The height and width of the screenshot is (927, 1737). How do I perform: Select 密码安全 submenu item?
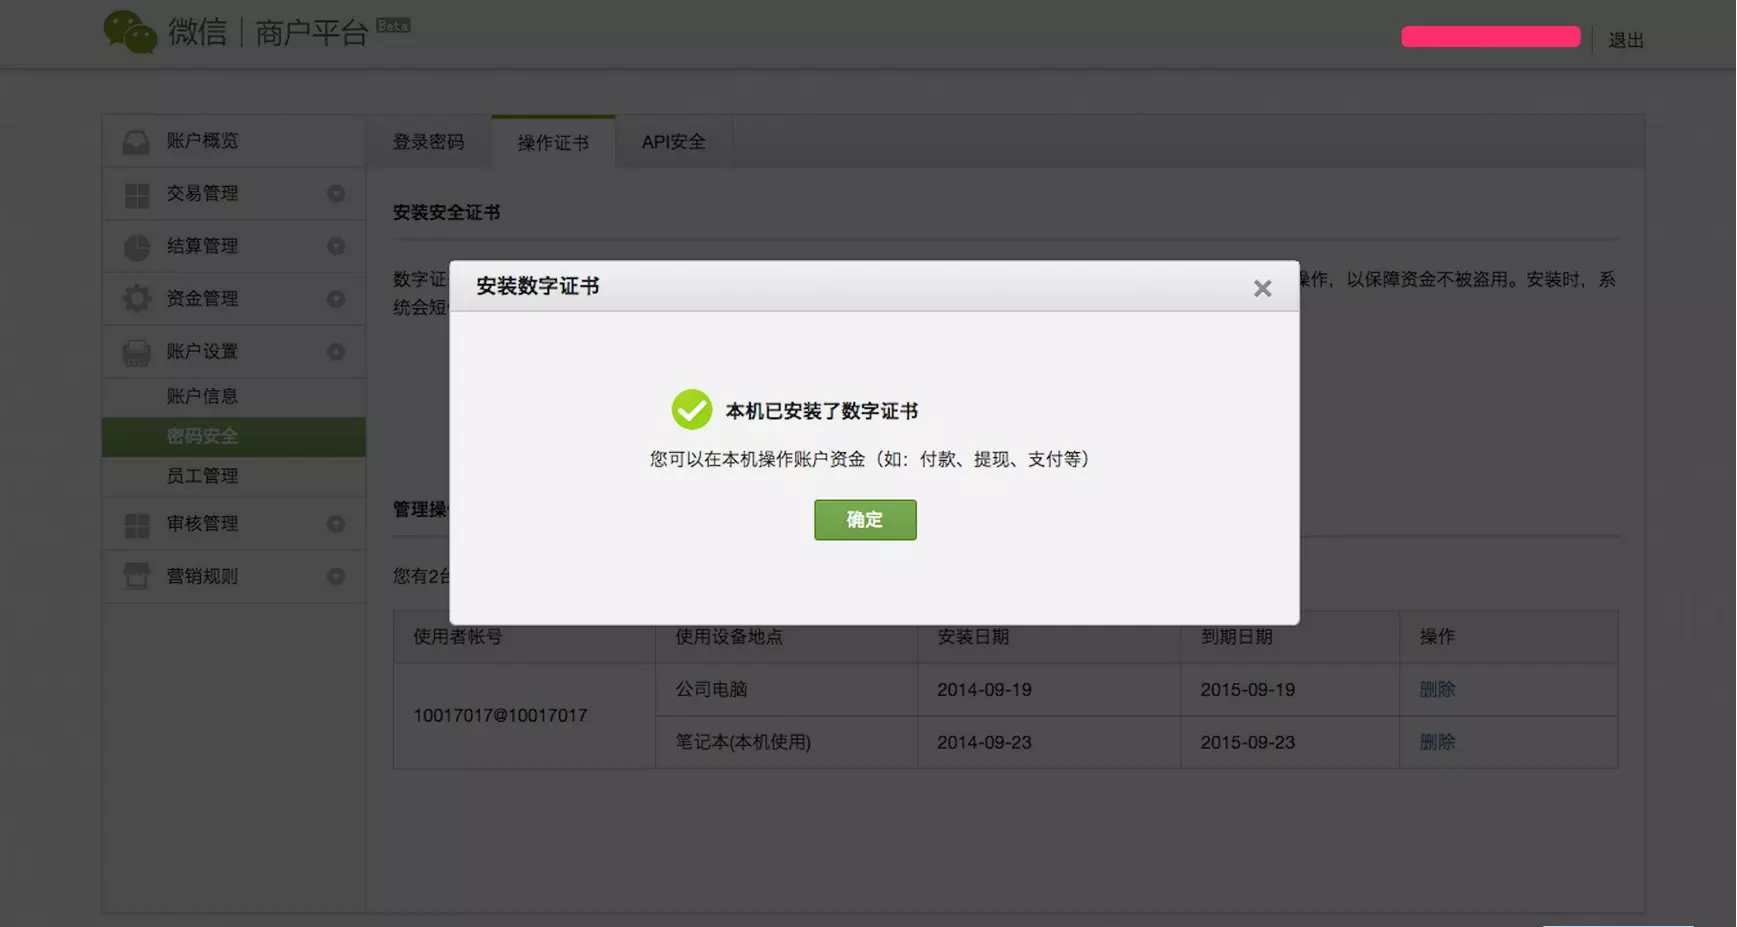click(x=234, y=437)
